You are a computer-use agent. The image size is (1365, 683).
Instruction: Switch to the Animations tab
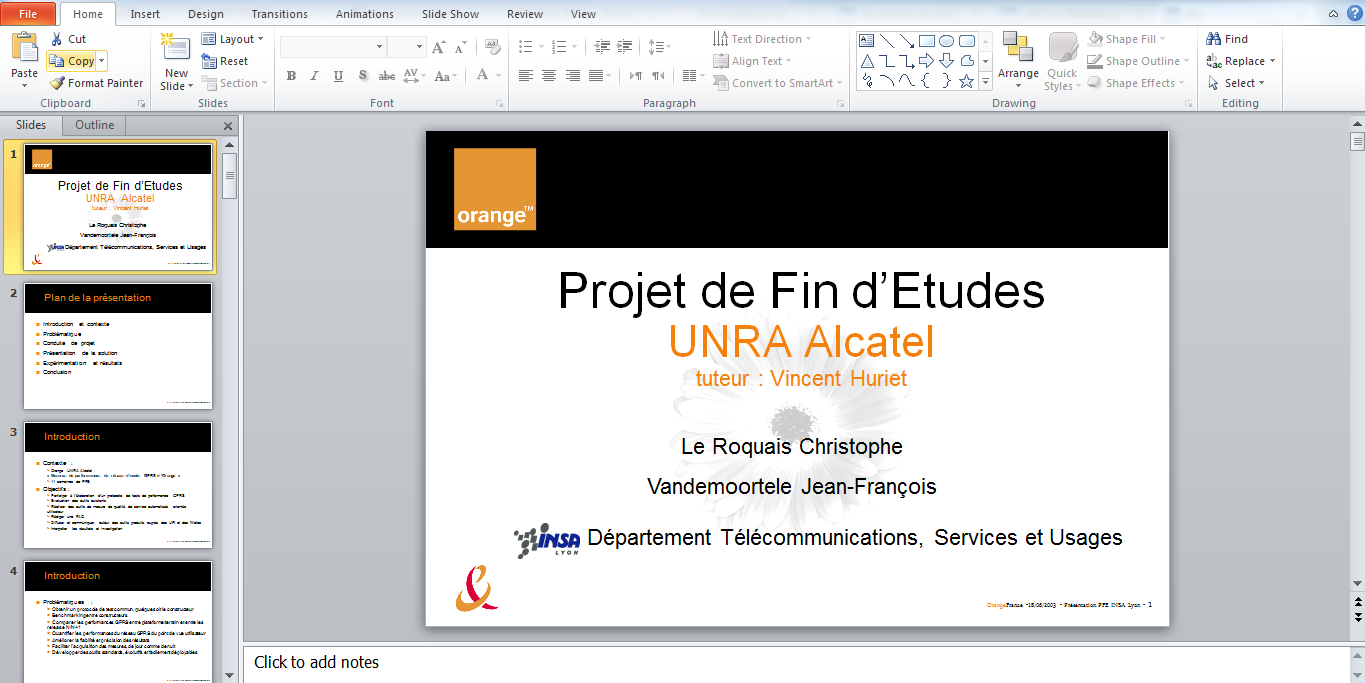pyautogui.click(x=365, y=14)
